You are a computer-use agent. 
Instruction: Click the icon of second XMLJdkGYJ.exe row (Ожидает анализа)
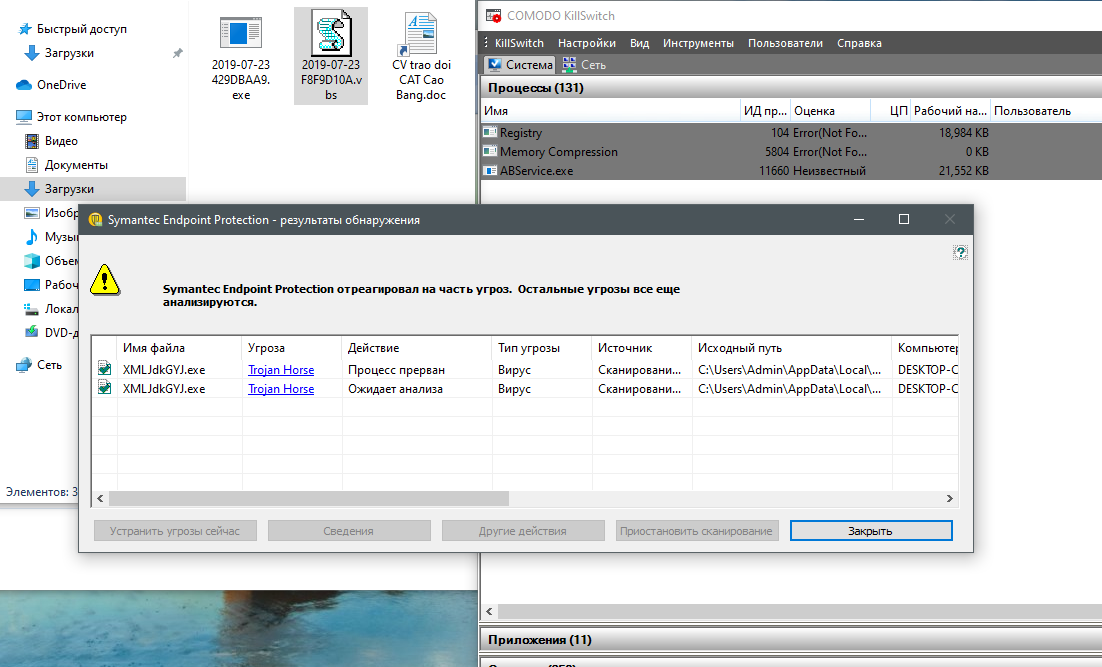(104, 387)
